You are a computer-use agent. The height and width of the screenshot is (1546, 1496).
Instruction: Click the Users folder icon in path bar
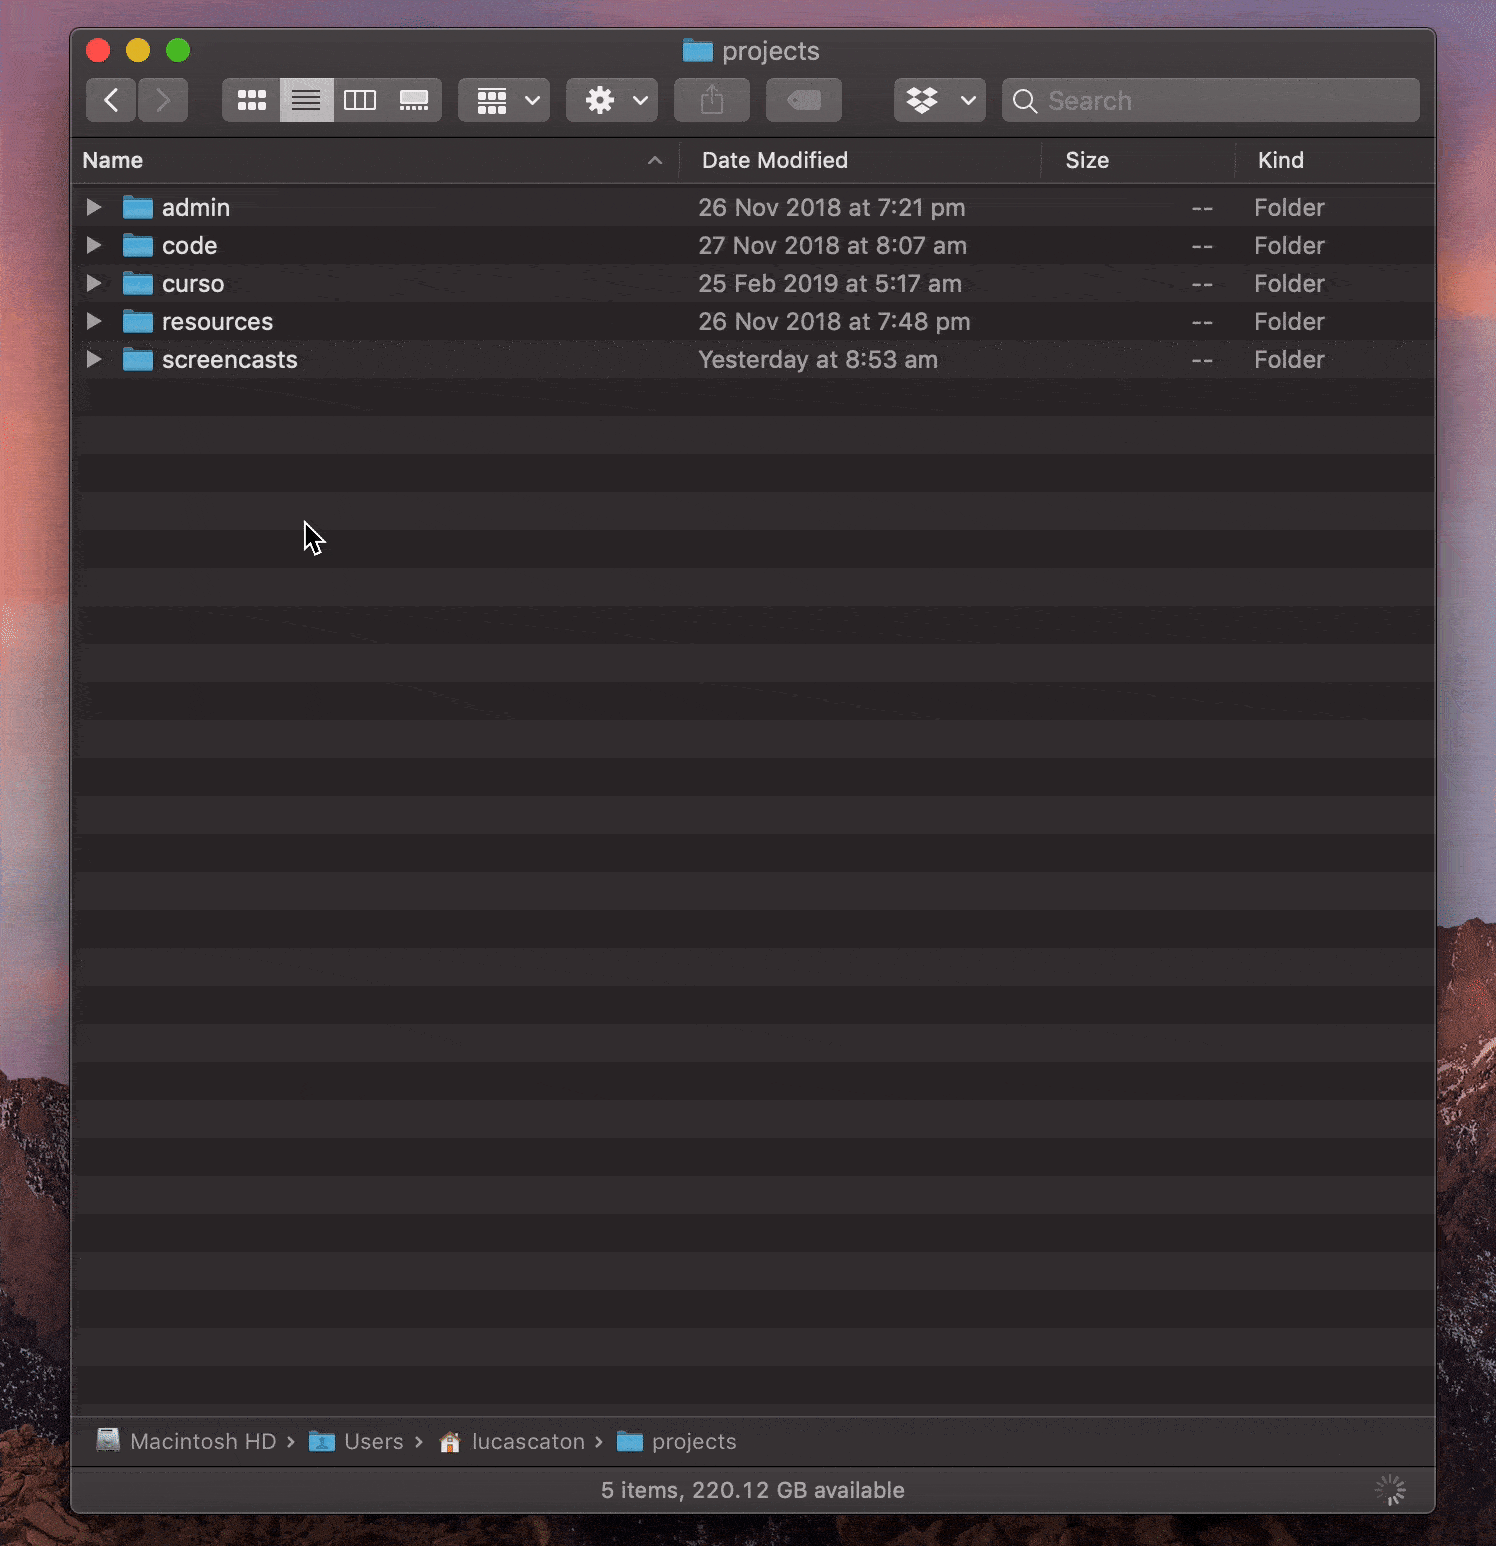(x=322, y=1441)
